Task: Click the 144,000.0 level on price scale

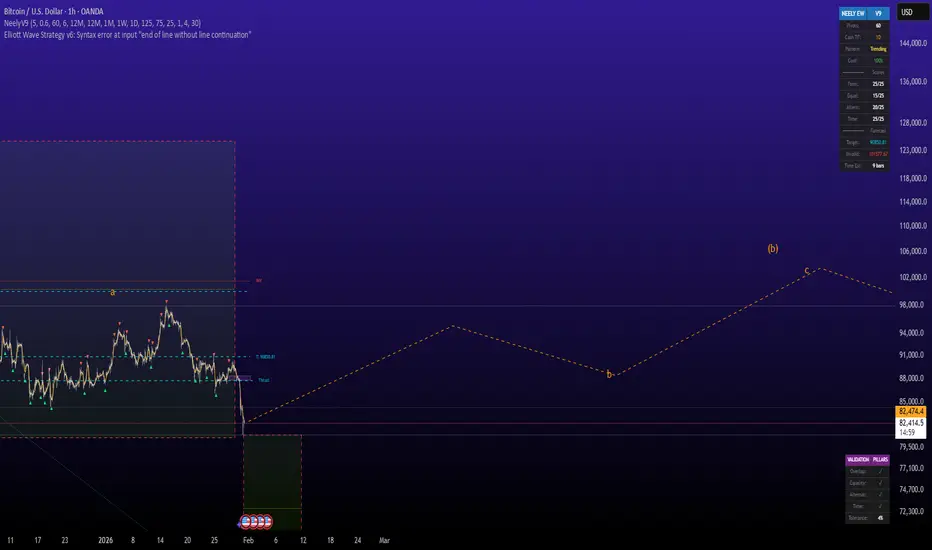Action: tap(910, 44)
